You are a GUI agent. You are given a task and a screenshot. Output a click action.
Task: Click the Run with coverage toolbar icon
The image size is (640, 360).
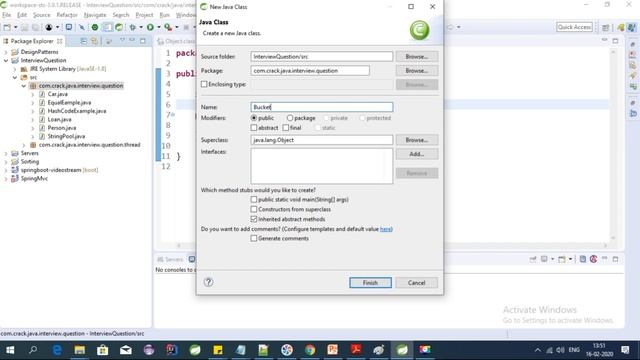pos(168,27)
